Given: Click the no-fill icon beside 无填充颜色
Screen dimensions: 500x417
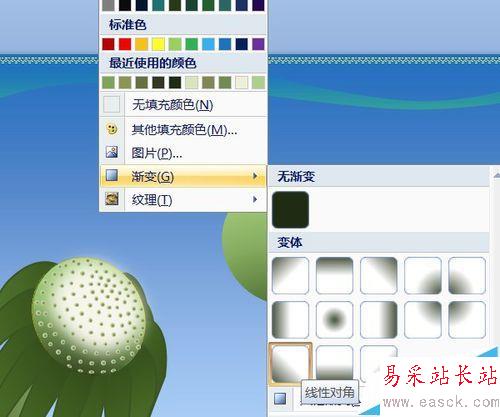Looking at the screenshot, I should click(x=112, y=105).
